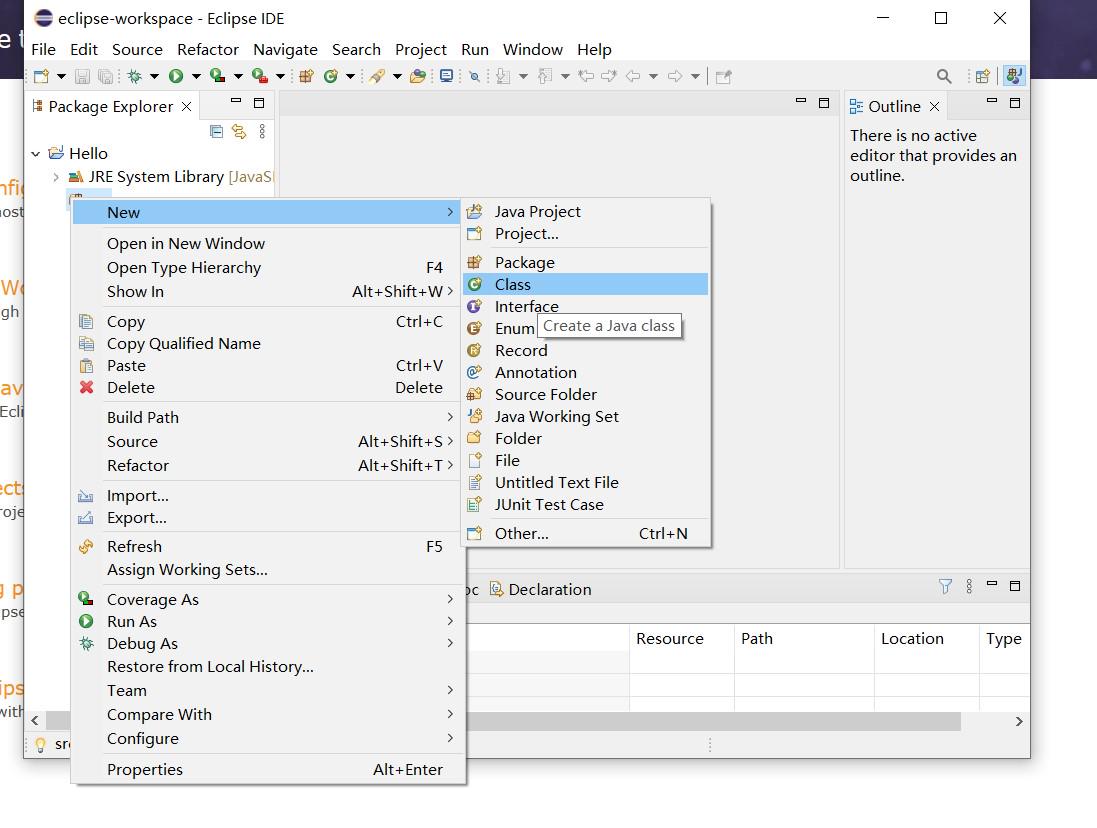Open dropdown arrow next to New Class
Image resolution: width=1097 pixels, height=828 pixels.
351,76
